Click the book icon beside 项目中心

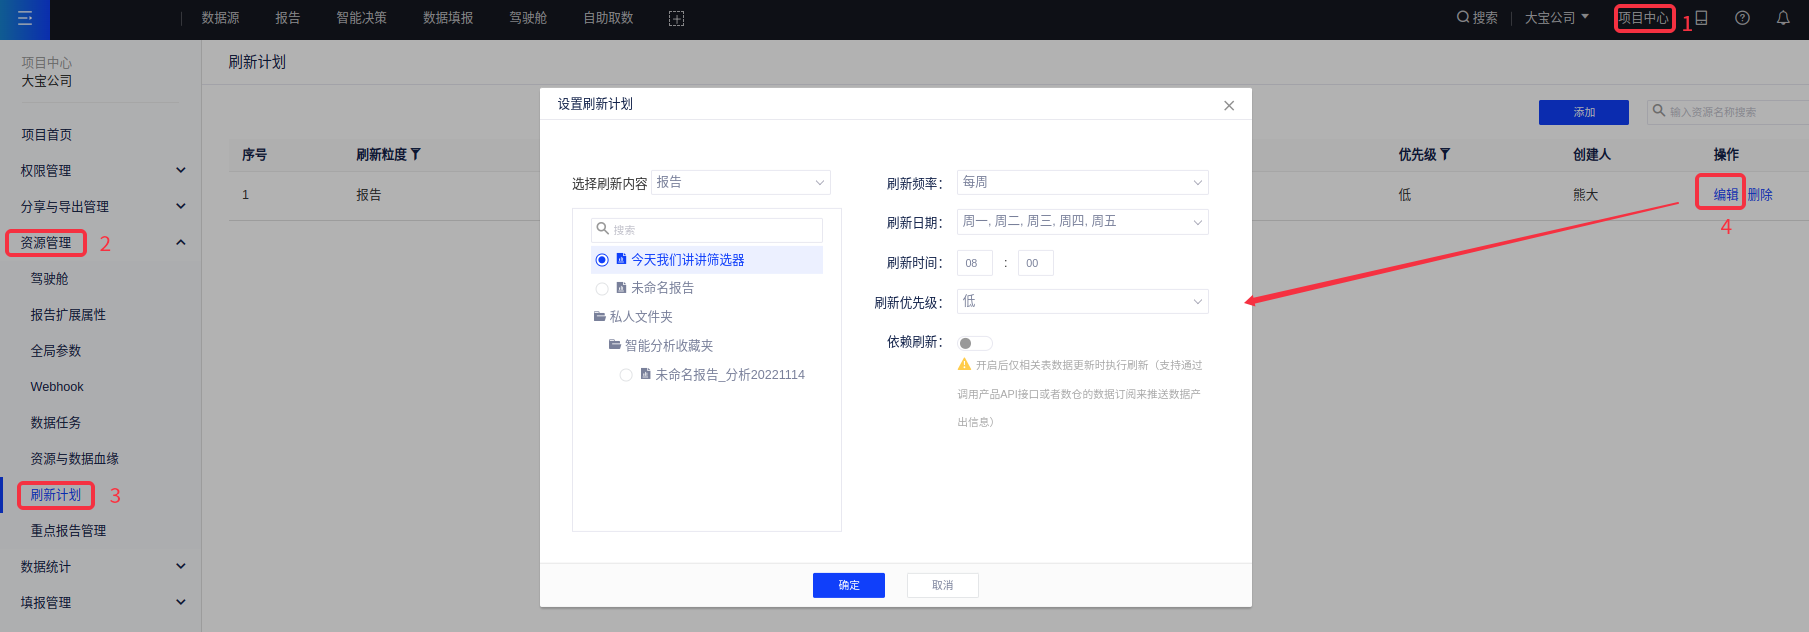coord(1701,18)
